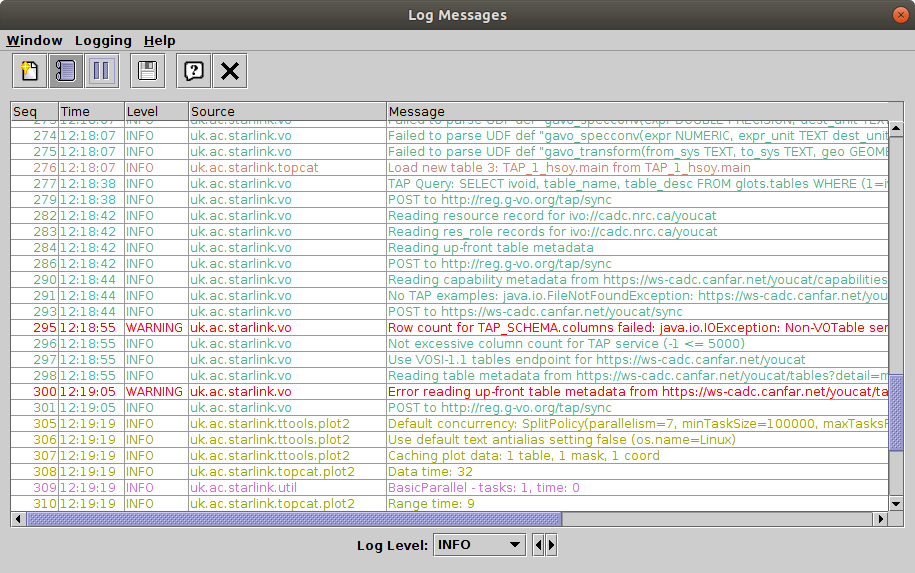The image size is (915, 573).
Task: Toggle the scroll-lock notebook icon
Action: coord(65,71)
